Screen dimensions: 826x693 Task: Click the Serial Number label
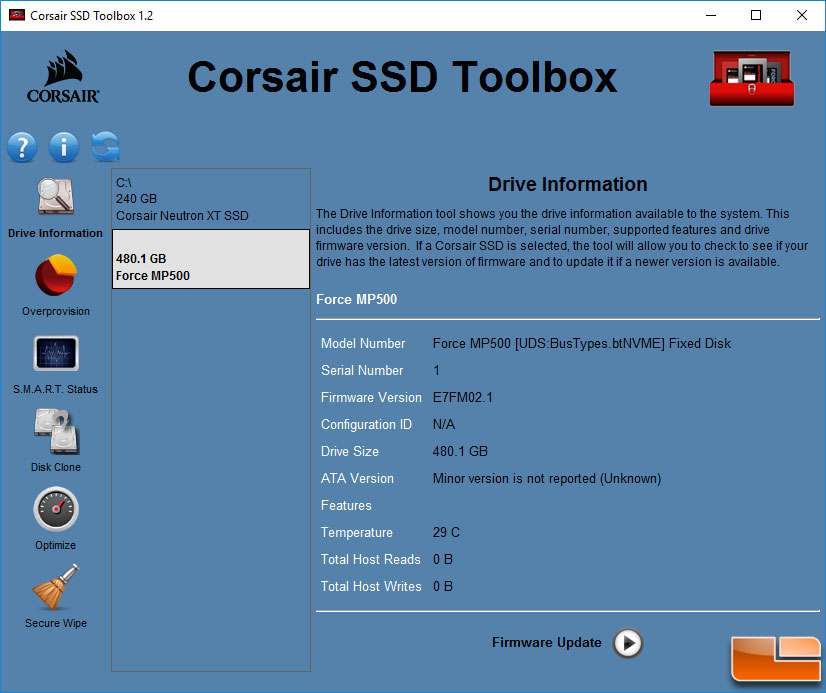[x=362, y=370]
